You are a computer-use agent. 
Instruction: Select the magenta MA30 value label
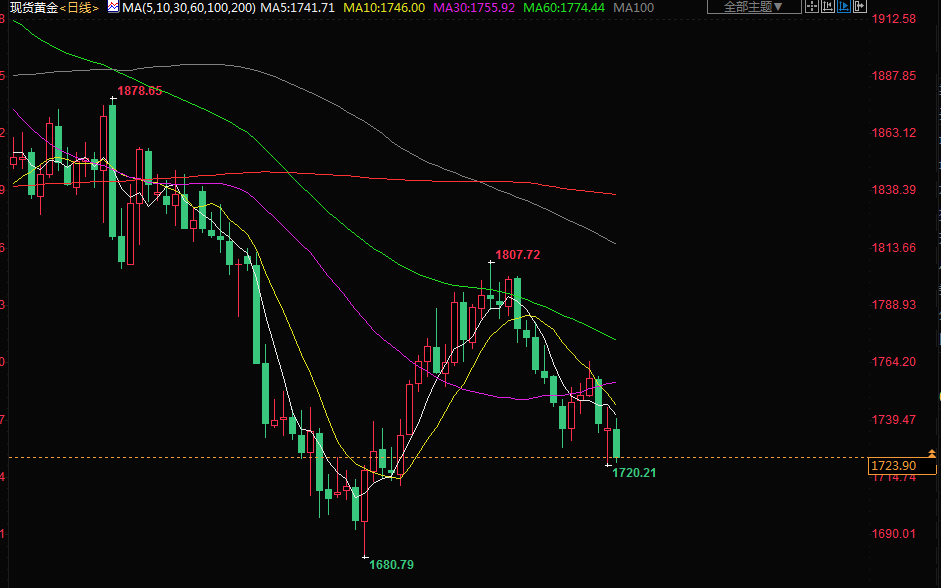pyautogui.click(x=474, y=7)
